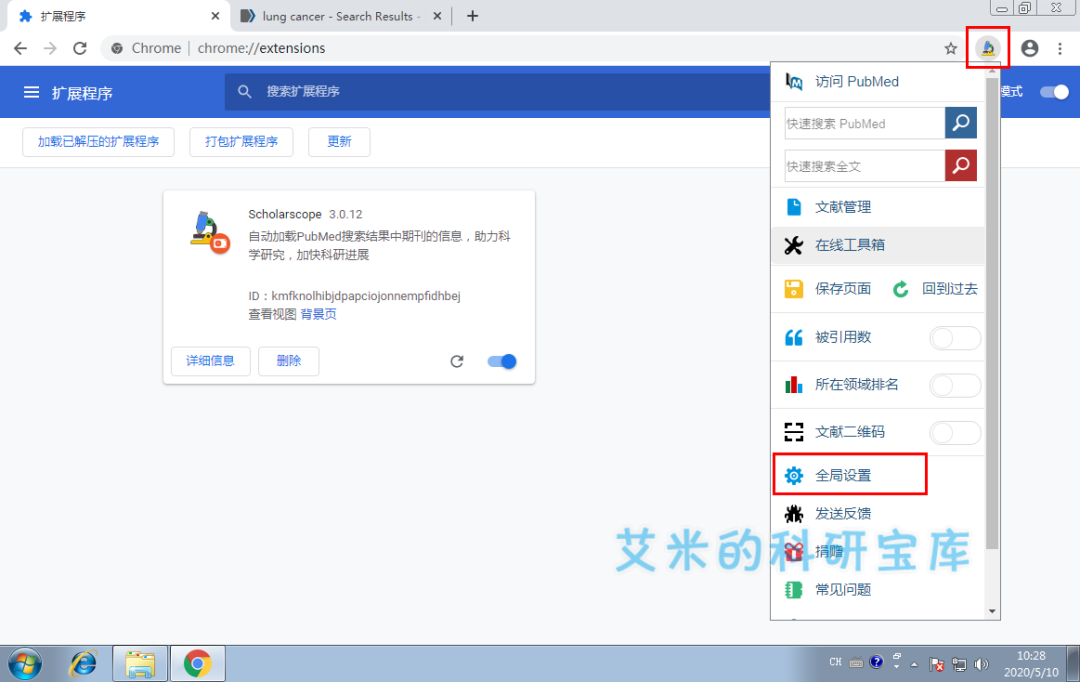Click the 回到过去 refresh icon
This screenshot has height=682, width=1080.
899,287
